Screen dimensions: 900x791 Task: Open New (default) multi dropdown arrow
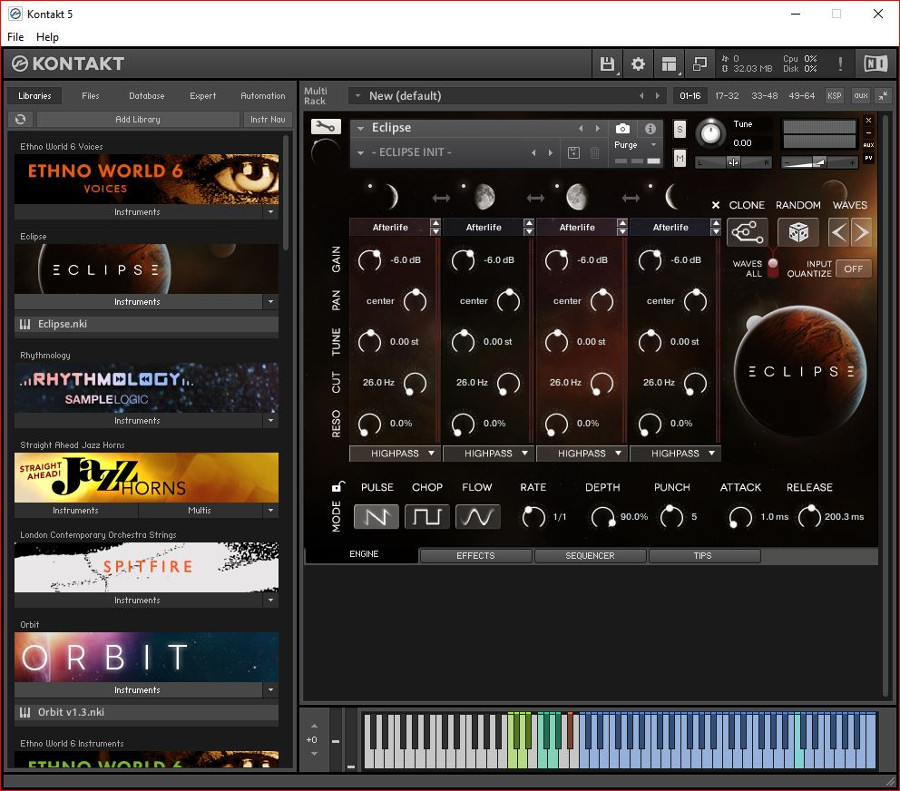click(358, 96)
